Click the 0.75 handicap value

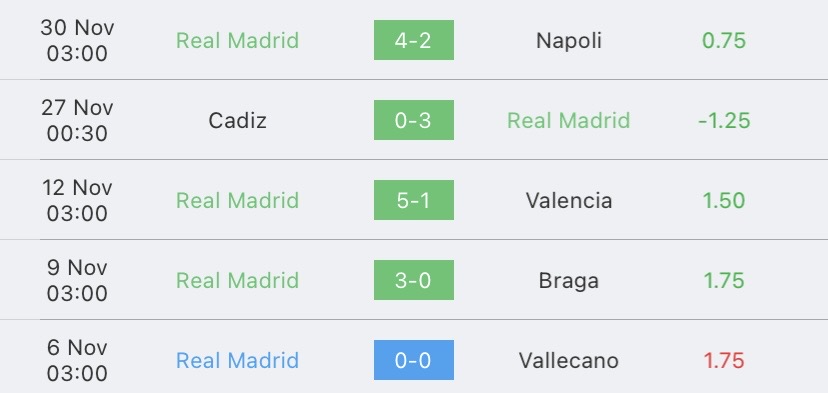pos(724,41)
